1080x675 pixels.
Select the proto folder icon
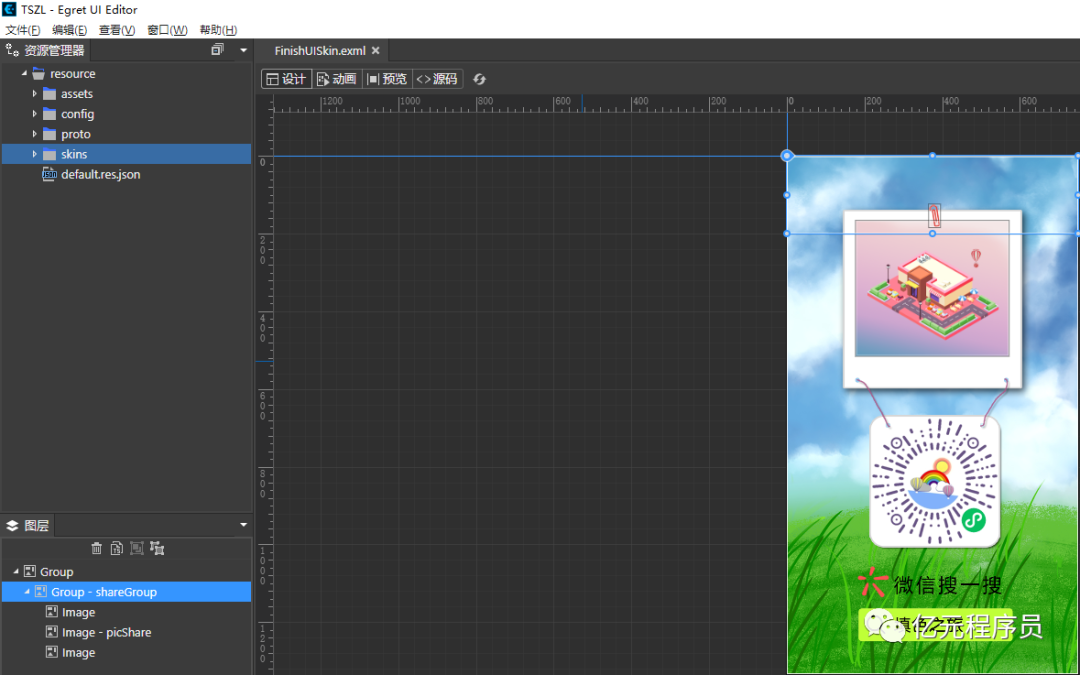pos(50,134)
